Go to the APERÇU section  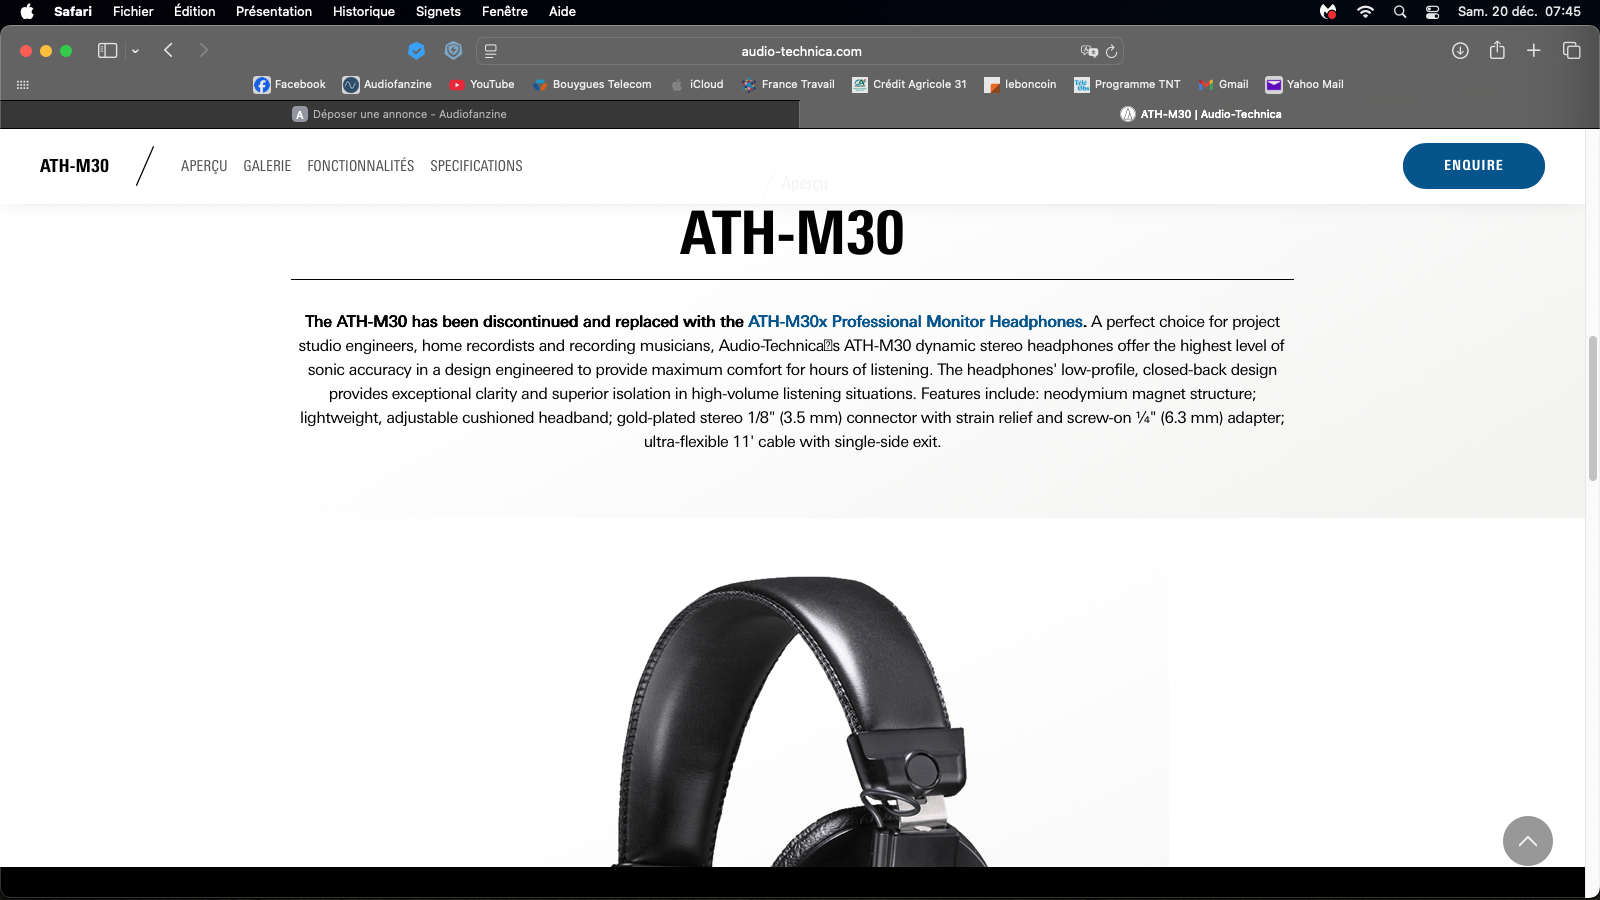204,166
